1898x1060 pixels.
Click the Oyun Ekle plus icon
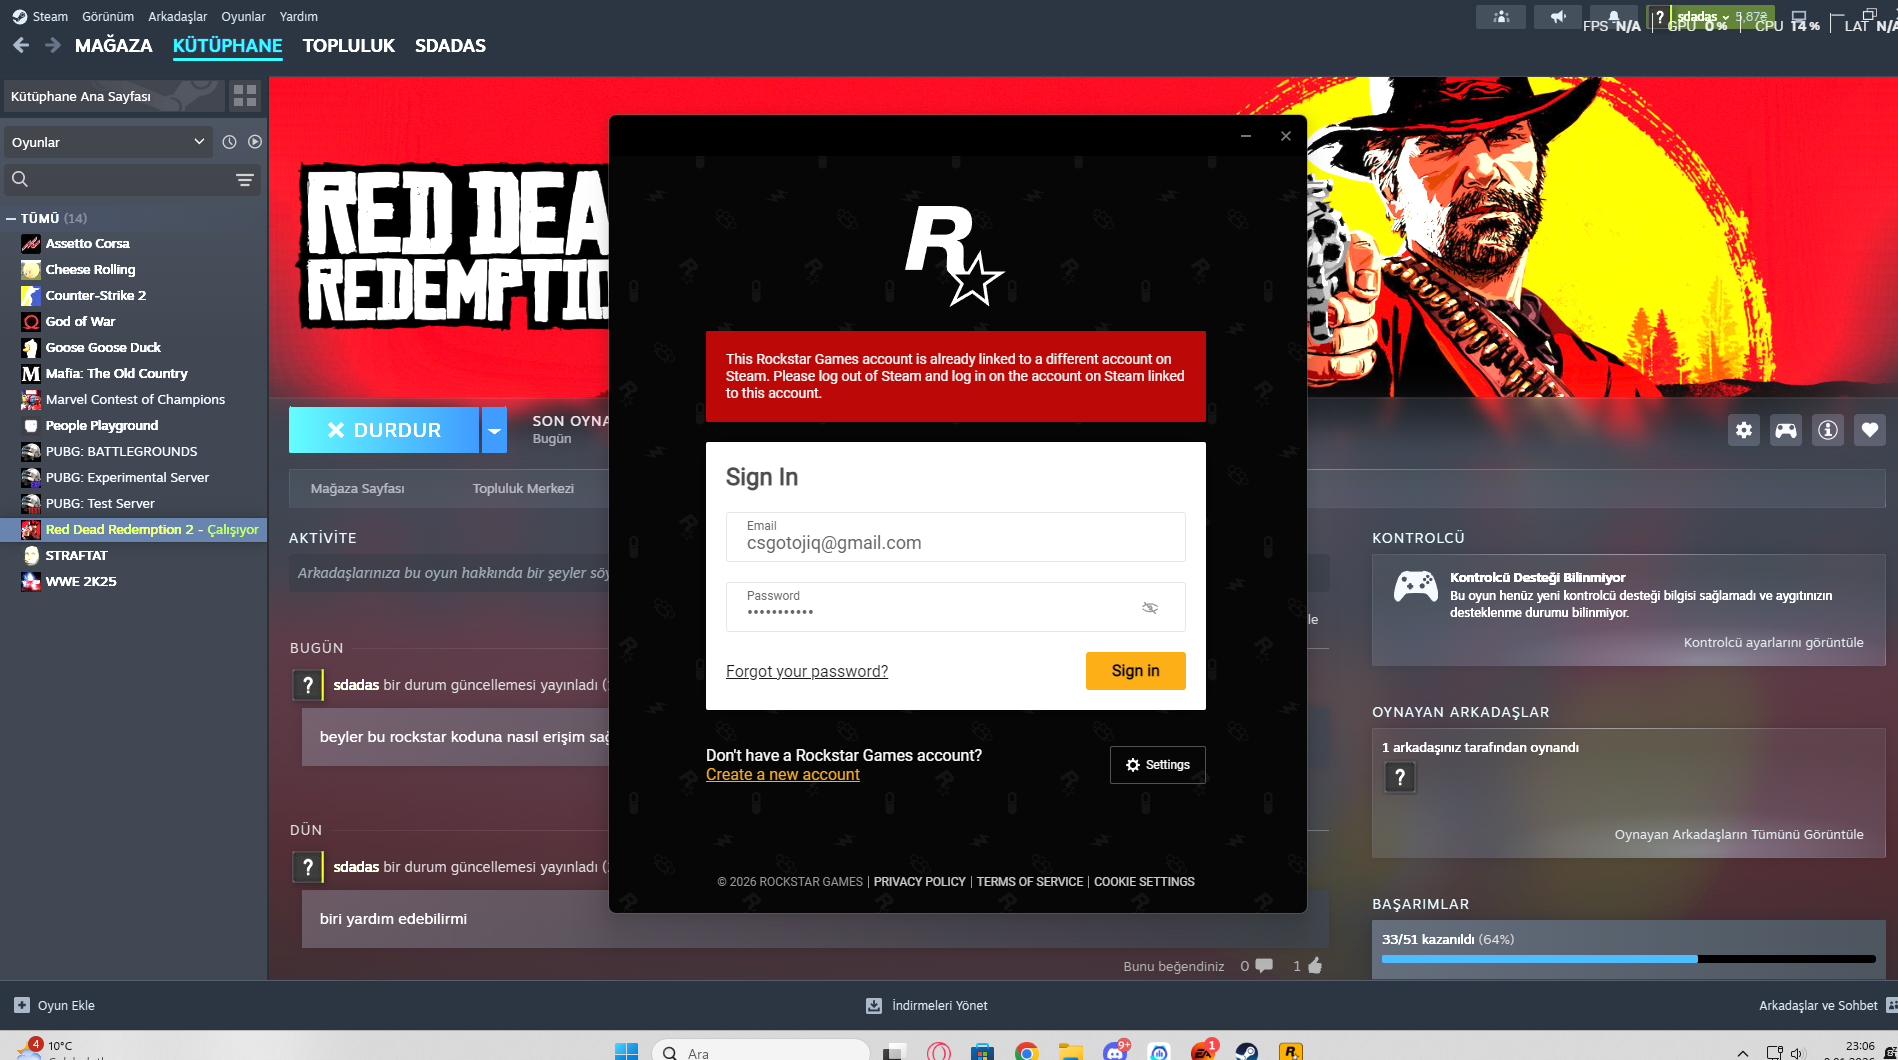pos(22,1005)
